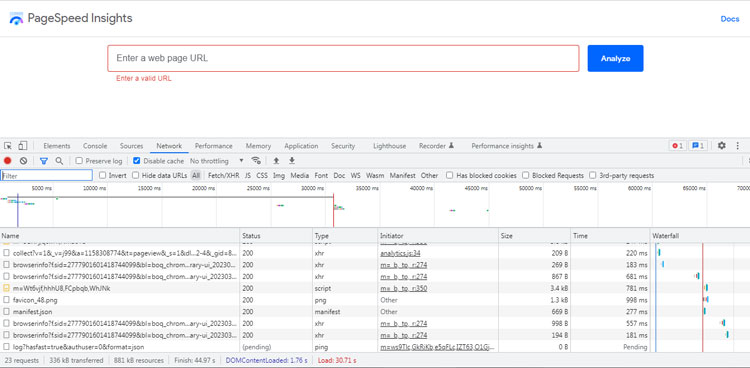
Task: Focus the Enter a web page URL field
Action: (x=343, y=58)
